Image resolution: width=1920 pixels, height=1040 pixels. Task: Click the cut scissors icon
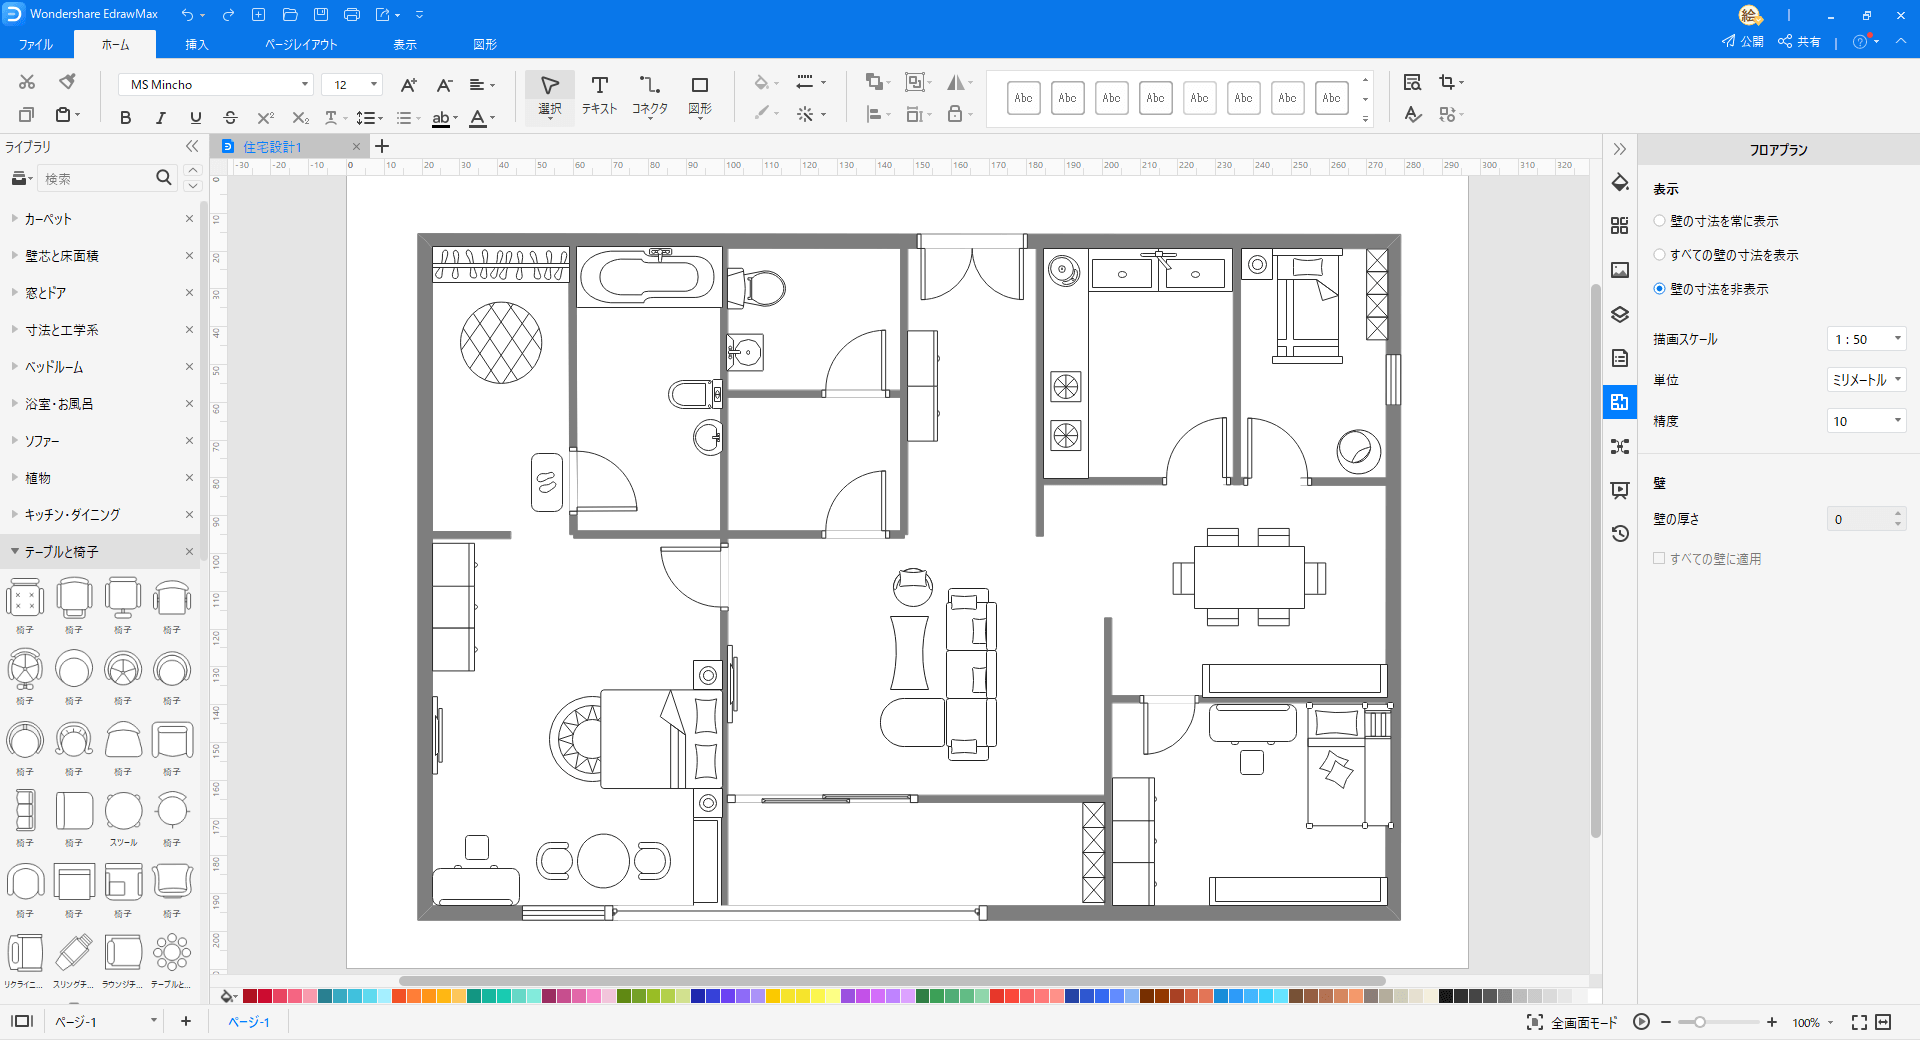click(x=27, y=82)
